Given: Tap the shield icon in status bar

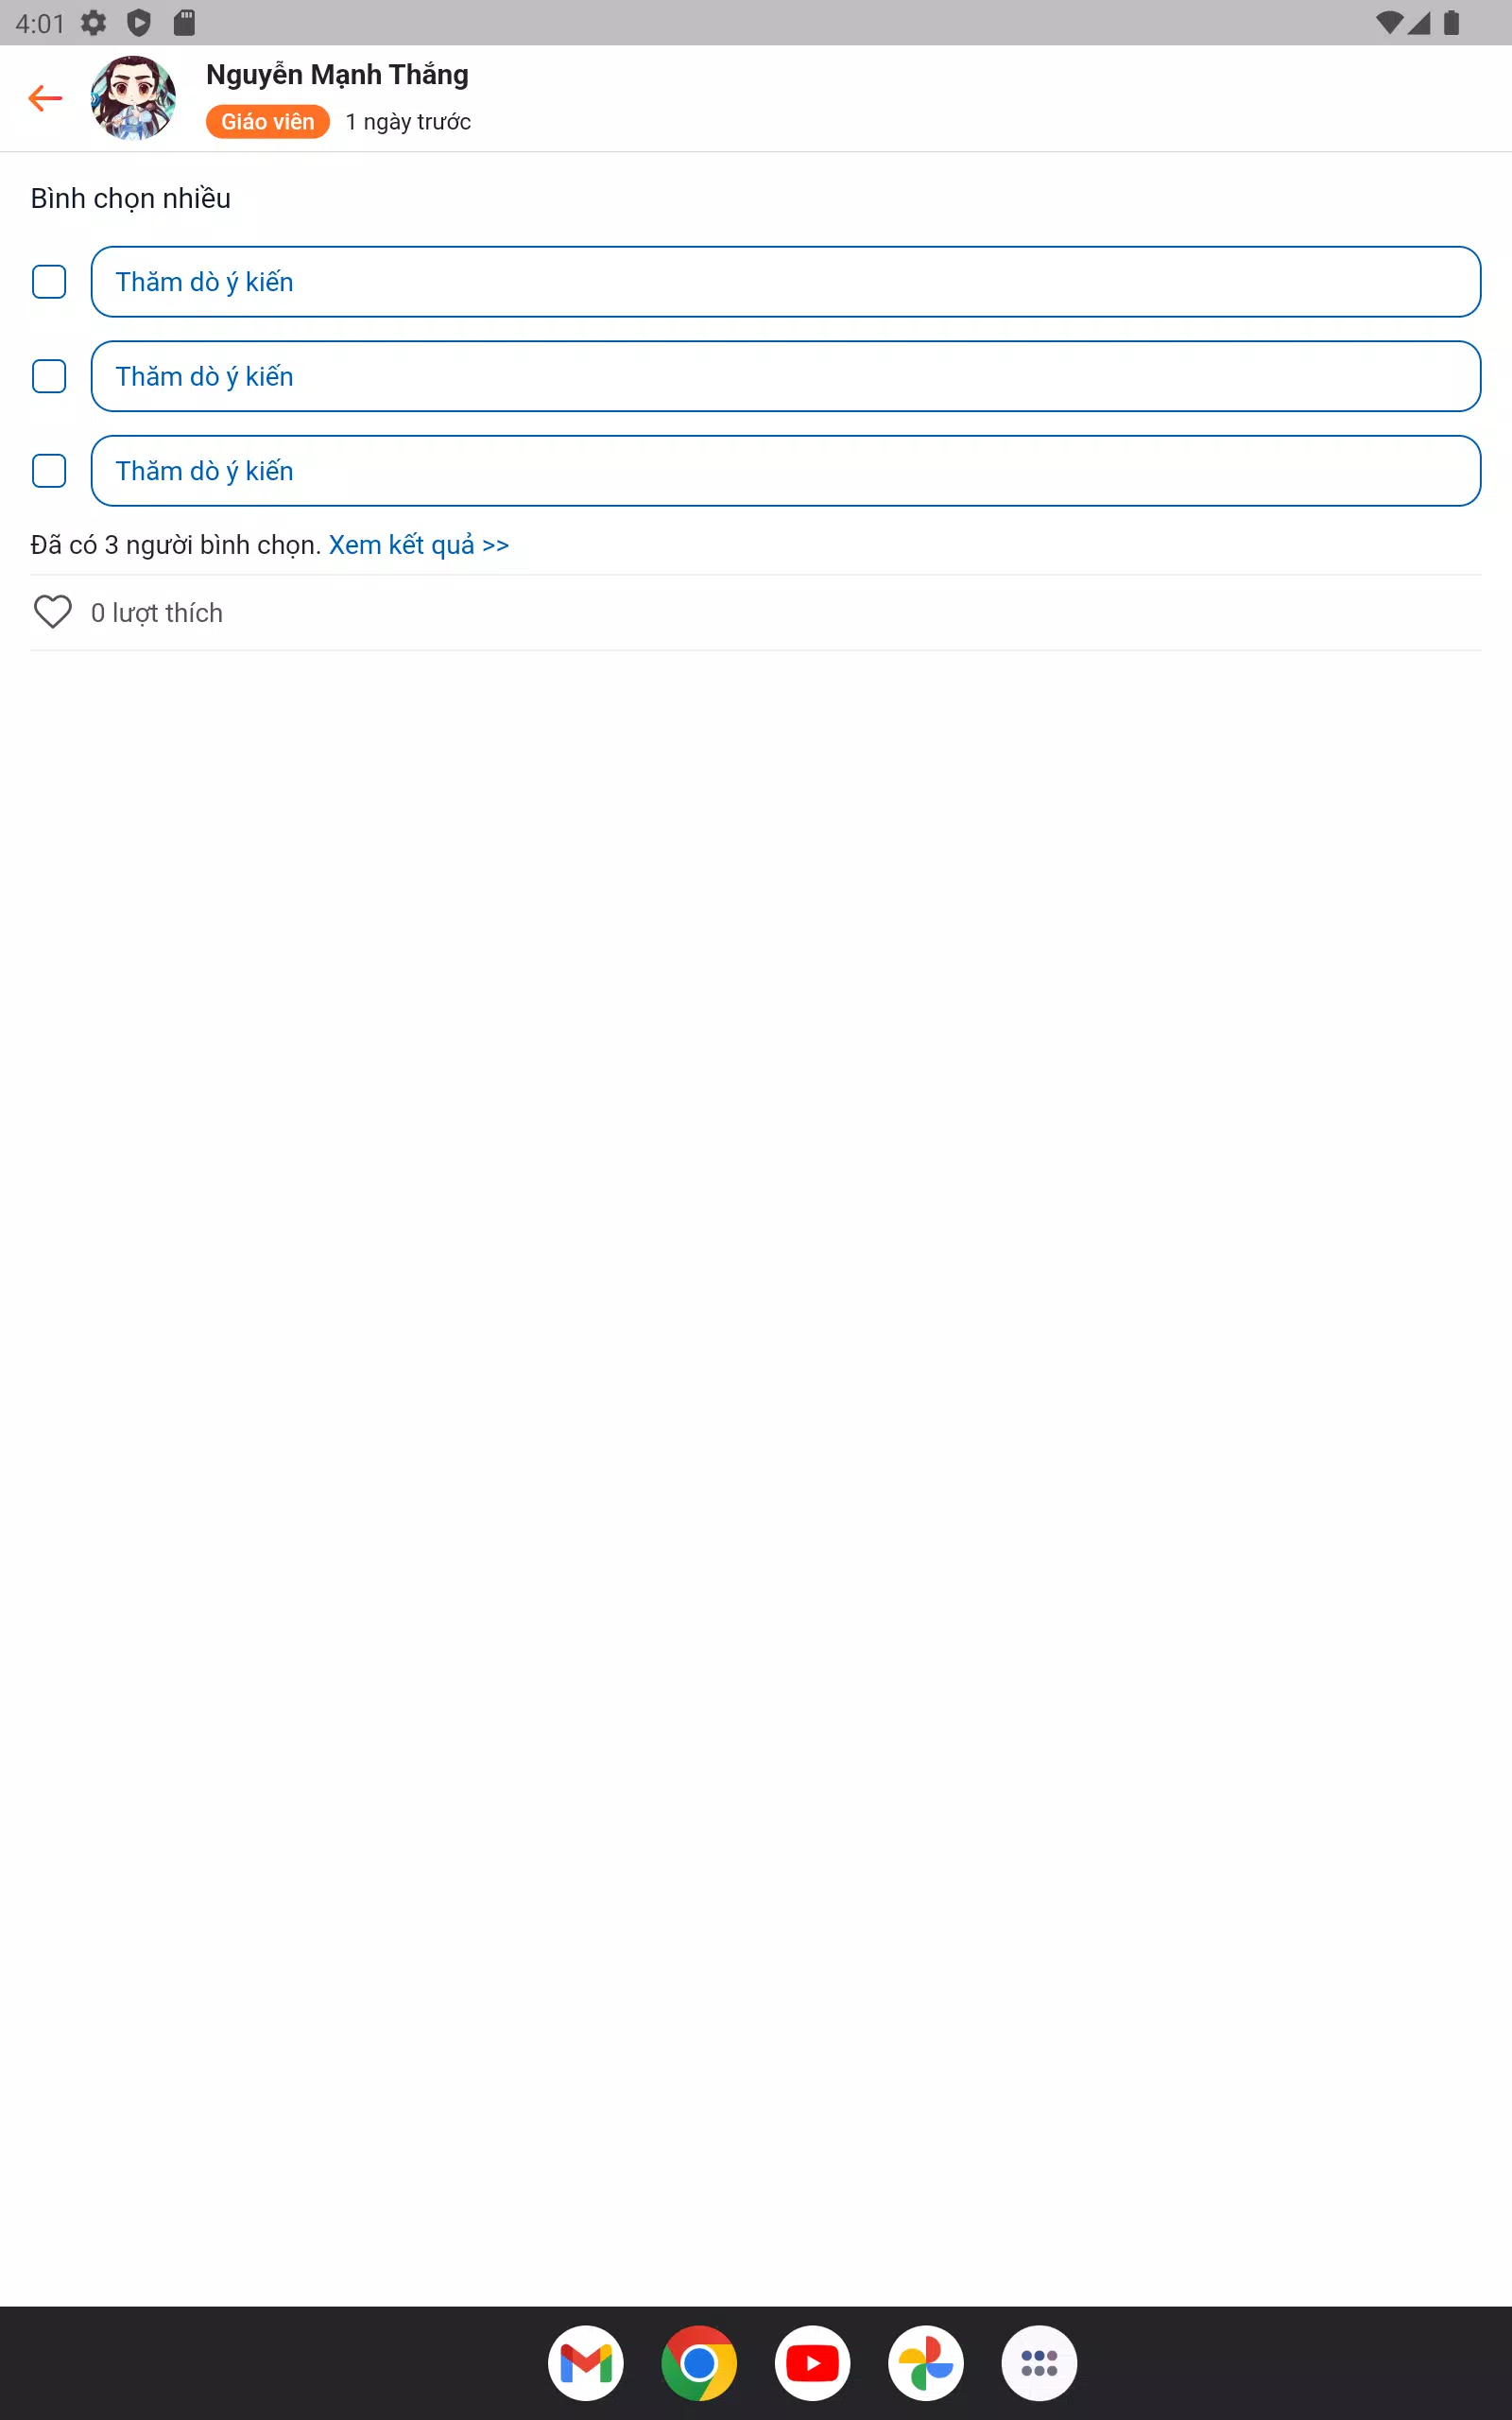Looking at the screenshot, I should [139, 23].
